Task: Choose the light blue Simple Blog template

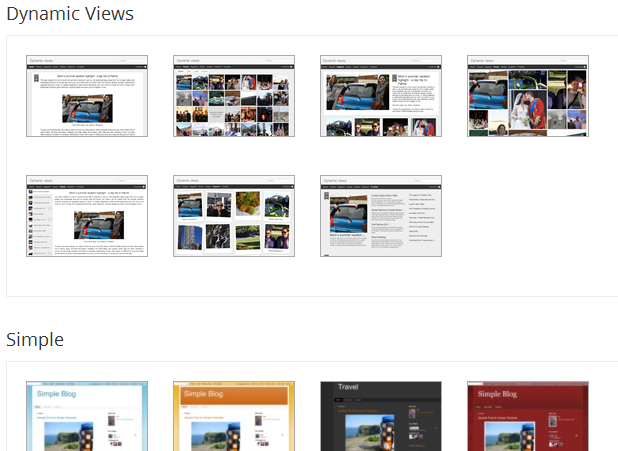Action: [87, 416]
